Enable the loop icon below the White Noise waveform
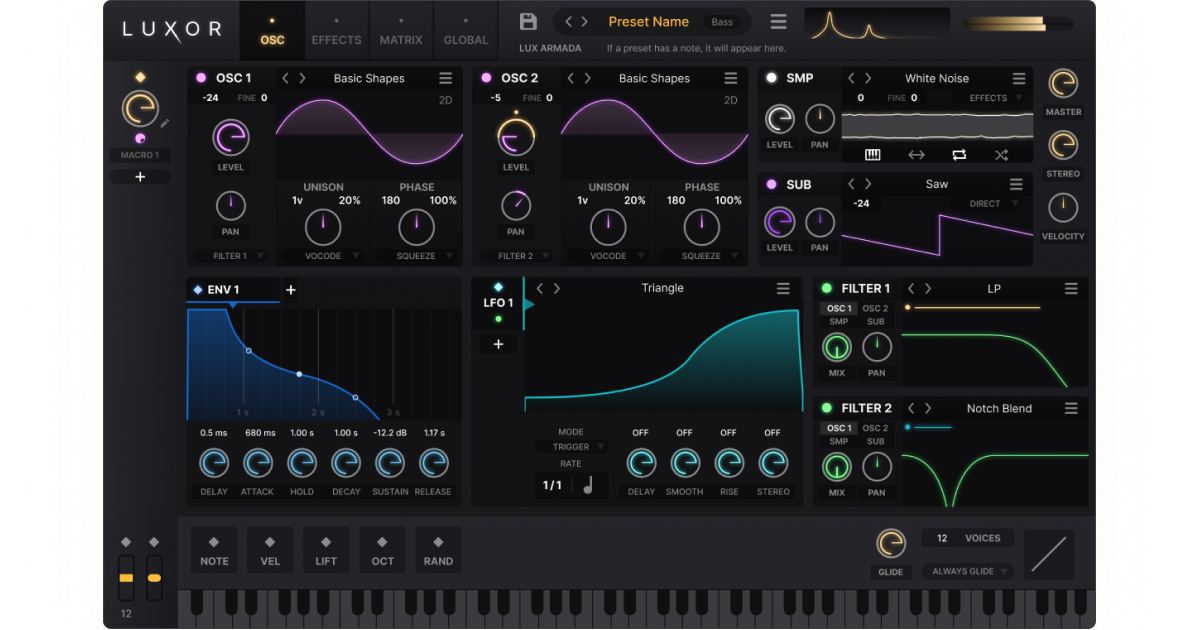 pyautogui.click(x=959, y=155)
